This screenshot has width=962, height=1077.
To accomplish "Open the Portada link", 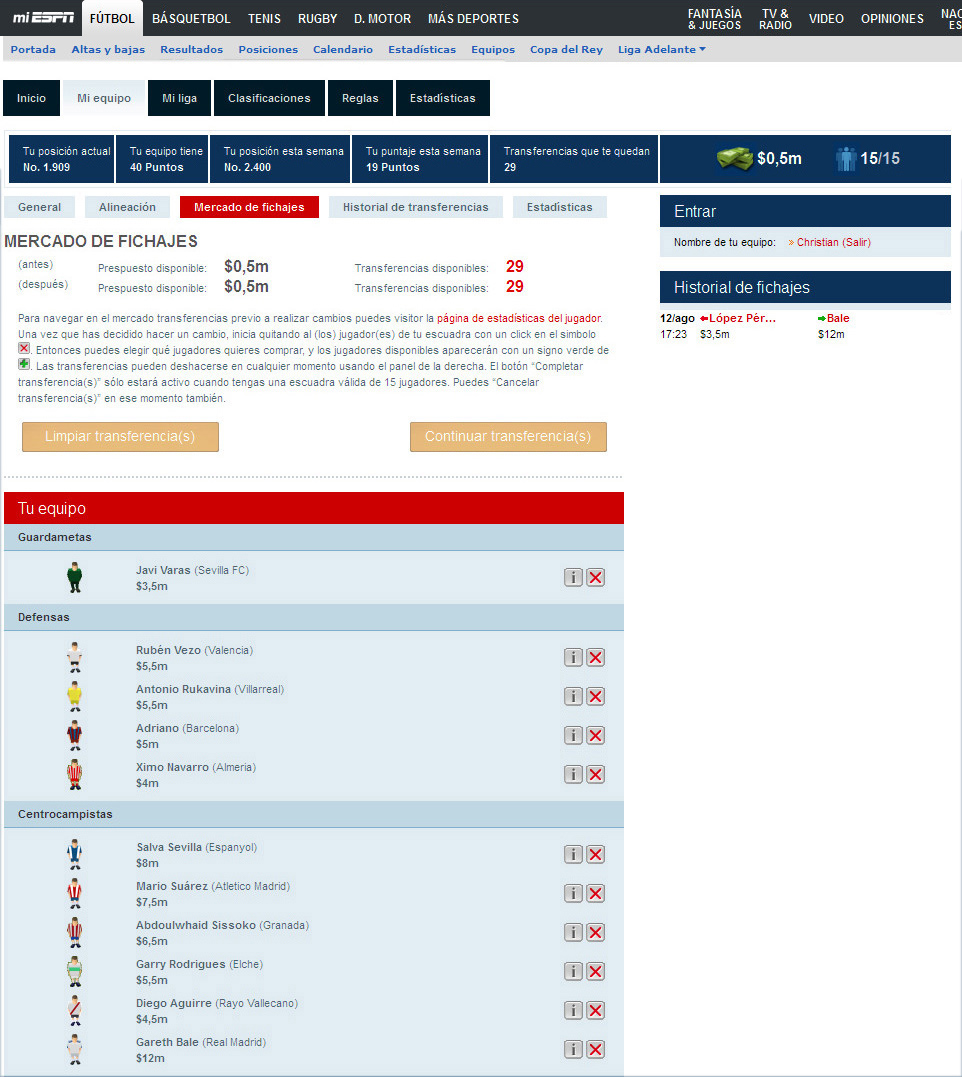I will (x=33, y=49).
